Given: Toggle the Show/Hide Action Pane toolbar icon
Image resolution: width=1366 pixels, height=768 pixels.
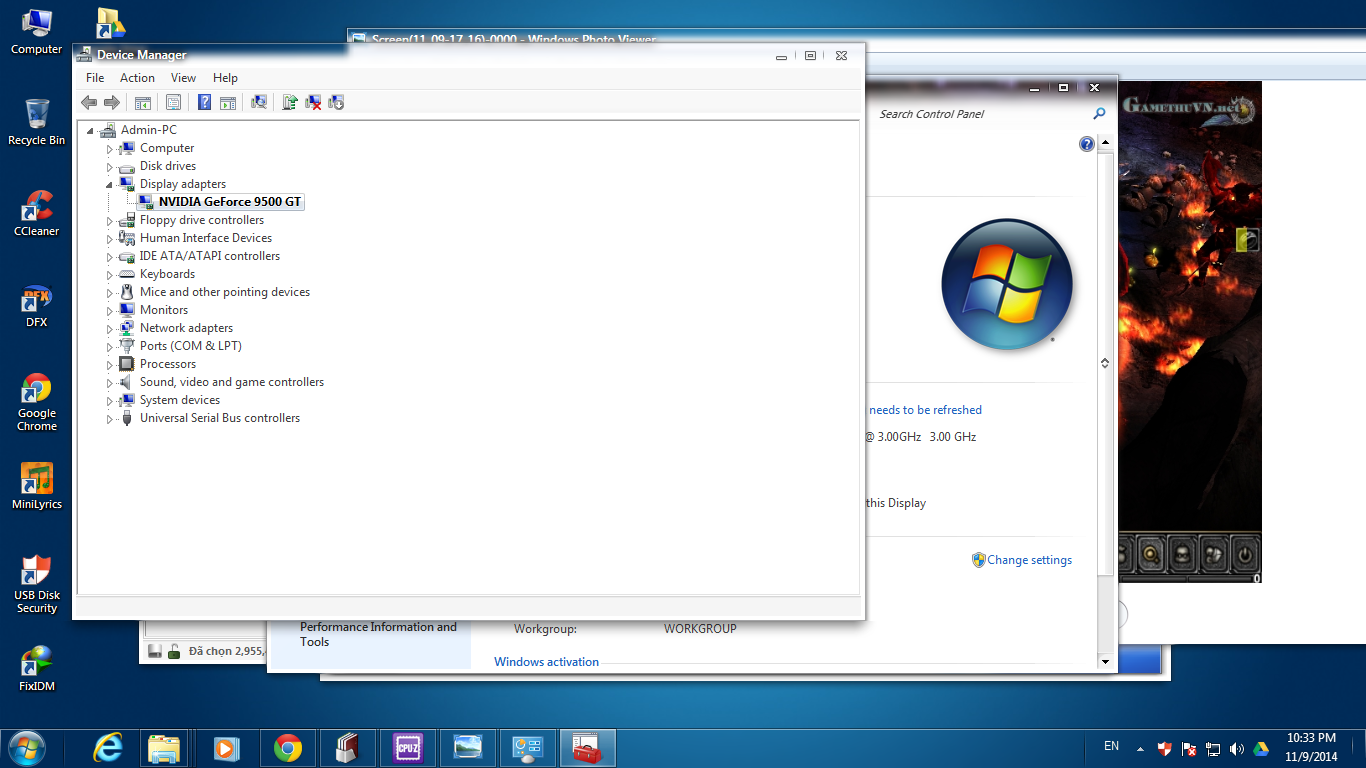Looking at the screenshot, I should pyautogui.click(x=228, y=102).
